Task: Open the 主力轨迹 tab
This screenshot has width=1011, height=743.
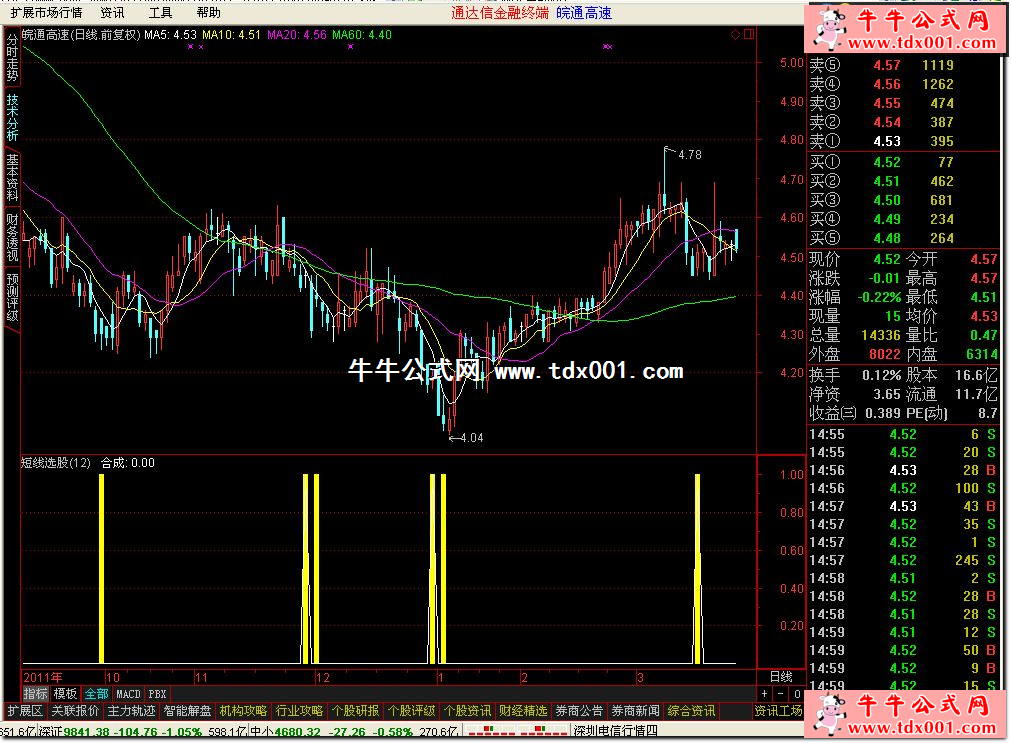Action: pyautogui.click(x=132, y=711)
